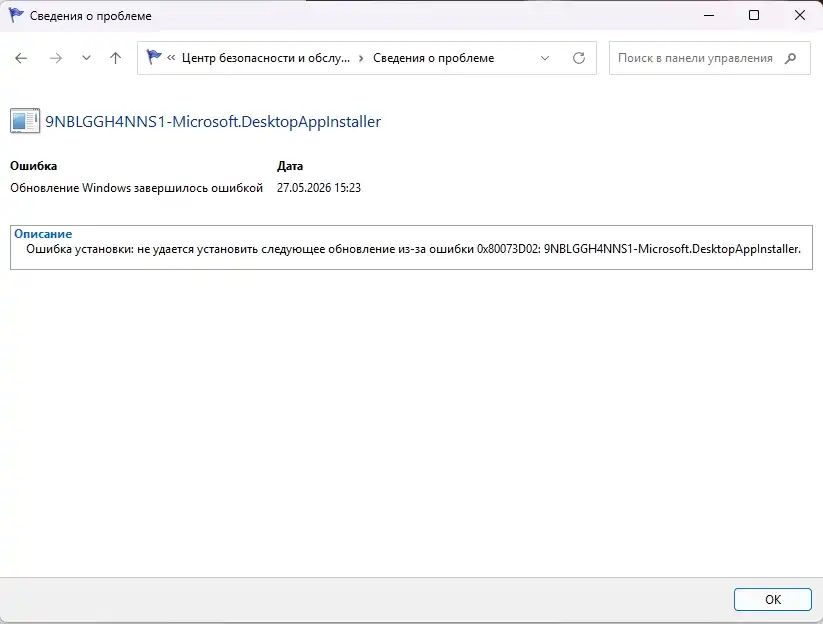823x624 pixels.
Task: Click the Описание label
Action: 43,234
